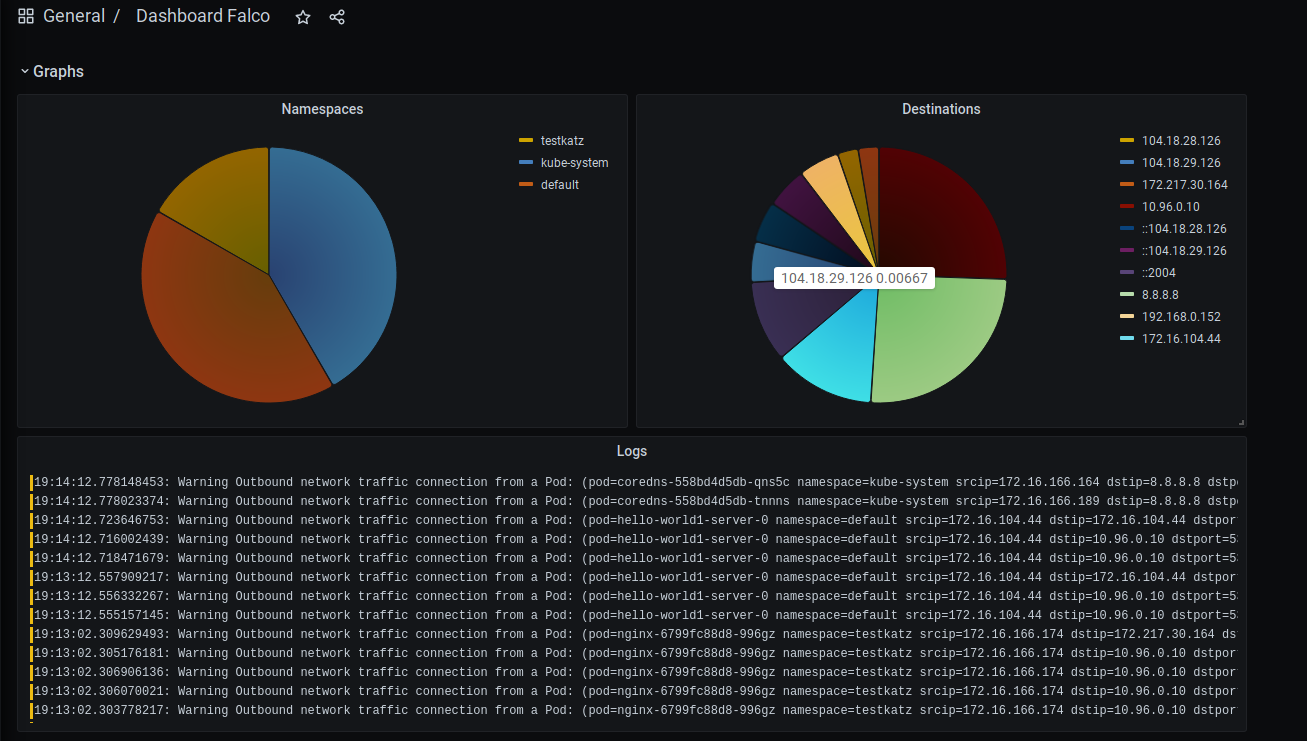Viewport: 1307px width, 741px height.
Task: Toggle testkatz series in Namespaces legend
Action: tap(562, 141)
